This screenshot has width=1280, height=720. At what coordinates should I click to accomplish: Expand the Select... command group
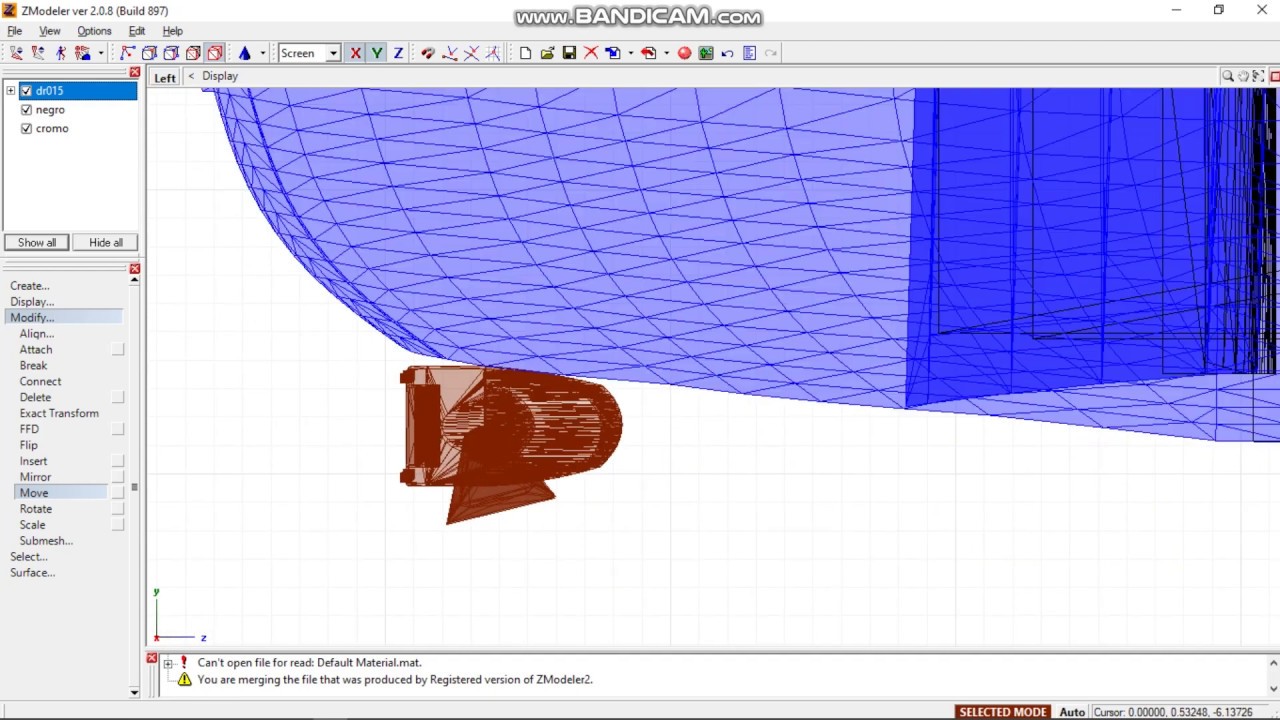click(29, 557)
